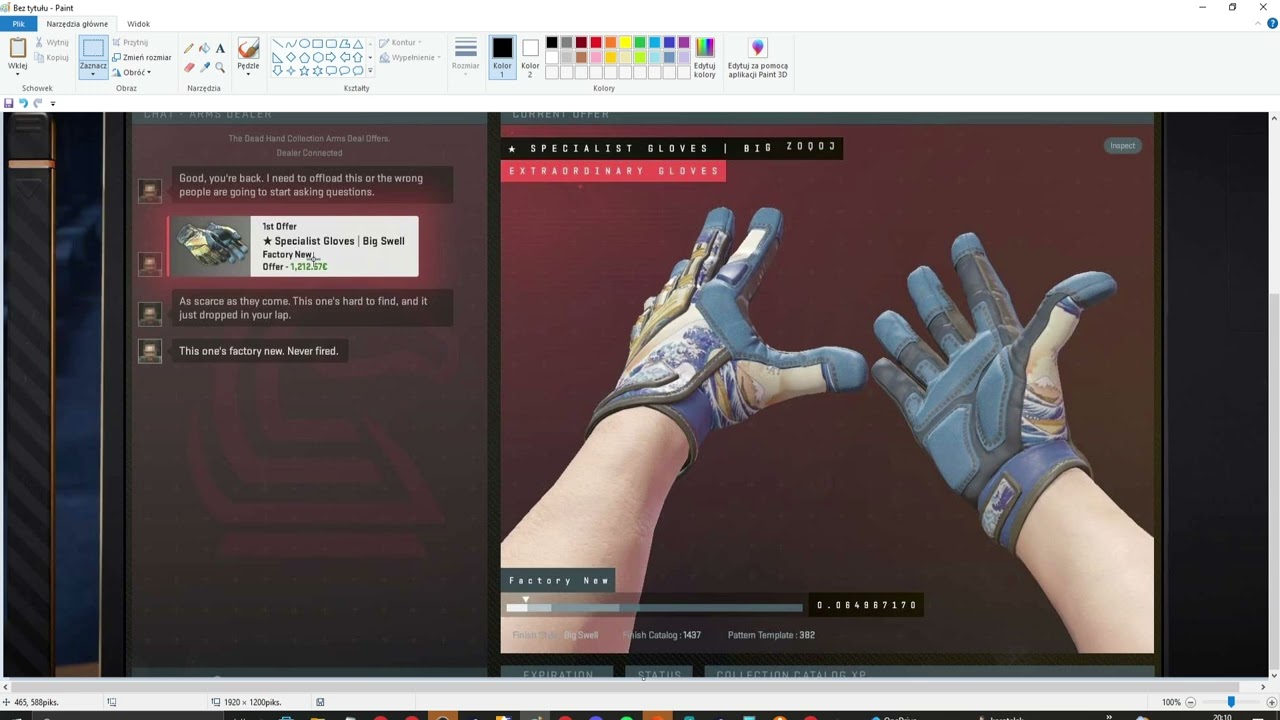Pick the black color swatch
Viewport: 1280px width, 720px height.
[551, 43]
